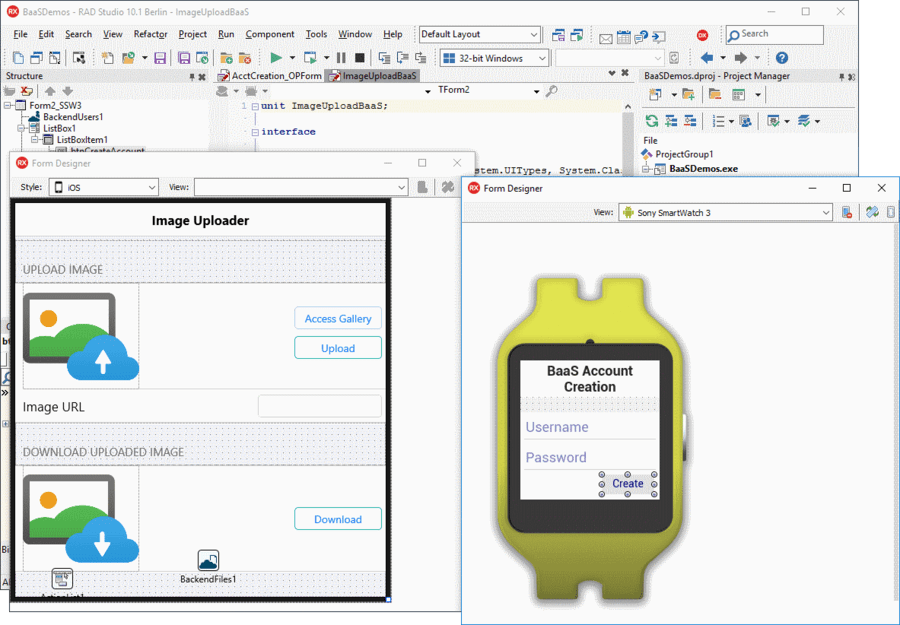Click the download image thumbnail on form
This screenshot has height=625, width=900.
pos(81,518)
